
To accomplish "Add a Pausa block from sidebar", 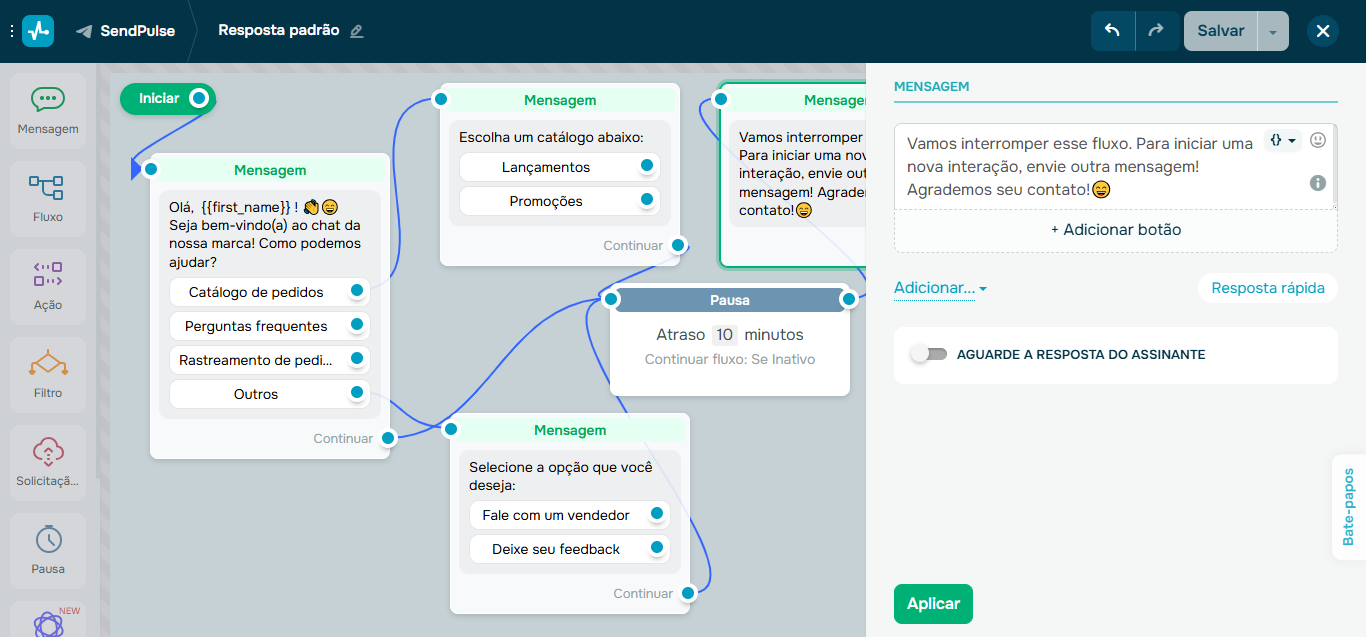I will [48, 549].
